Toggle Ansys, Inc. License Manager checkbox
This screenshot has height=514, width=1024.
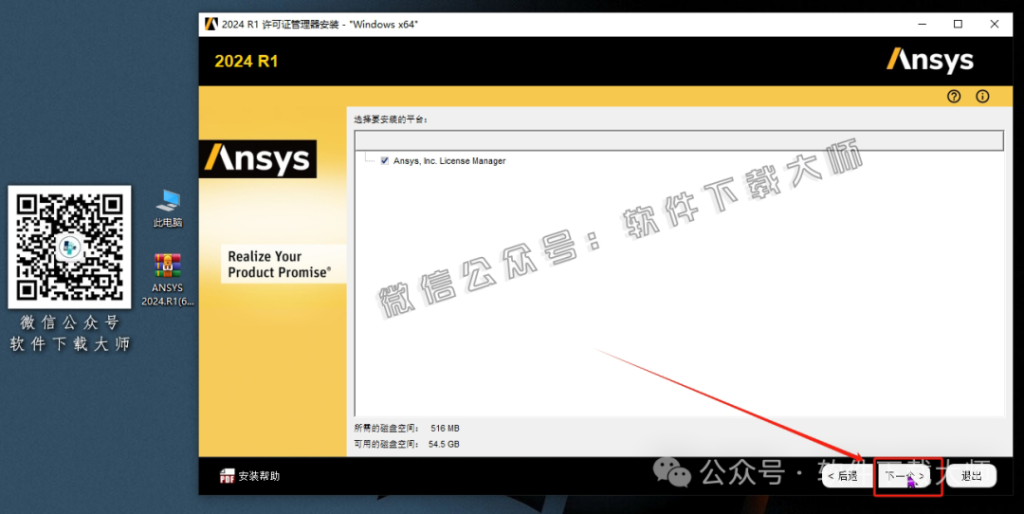click(385, 161)
